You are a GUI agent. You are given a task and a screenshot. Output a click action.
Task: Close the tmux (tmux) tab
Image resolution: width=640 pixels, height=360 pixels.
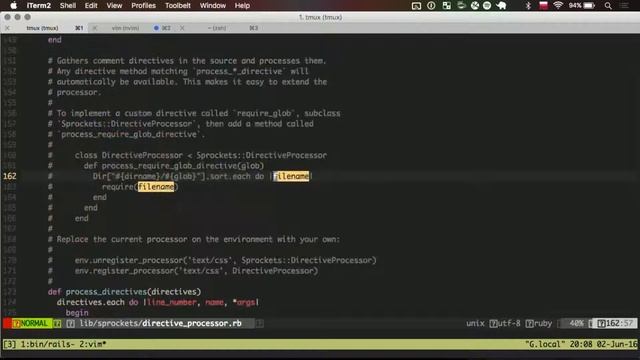pos(7,28)
